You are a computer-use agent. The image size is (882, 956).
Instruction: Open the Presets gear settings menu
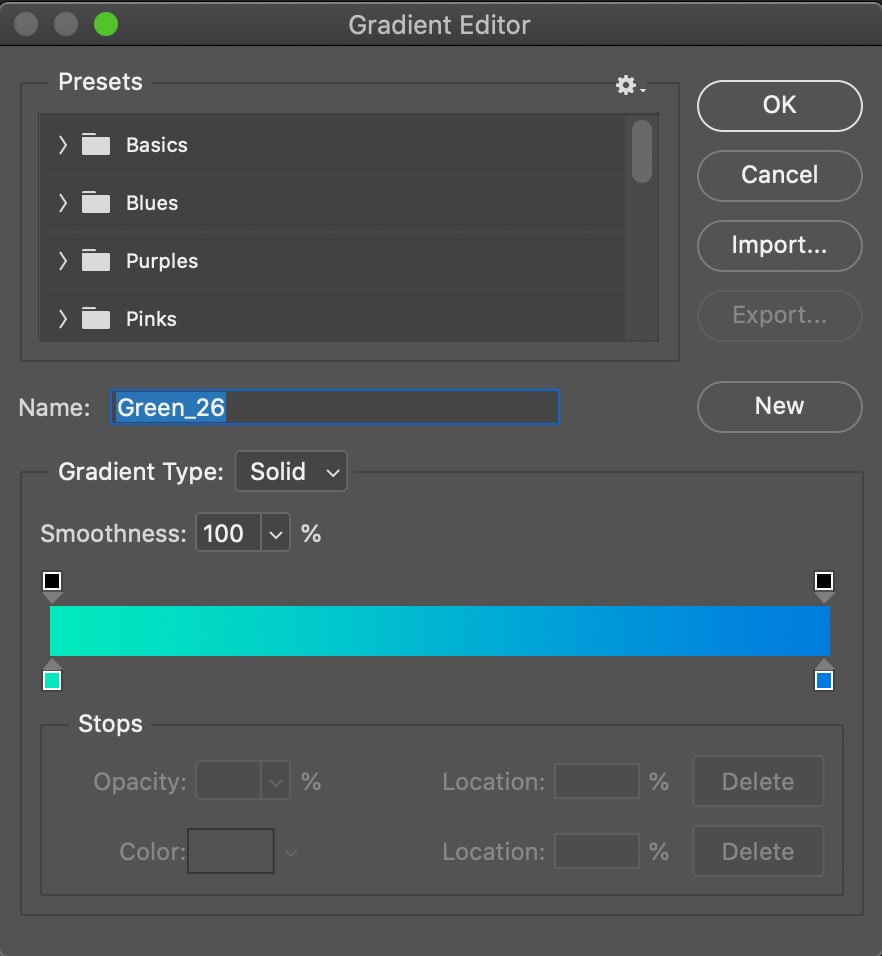coord(629,86)
